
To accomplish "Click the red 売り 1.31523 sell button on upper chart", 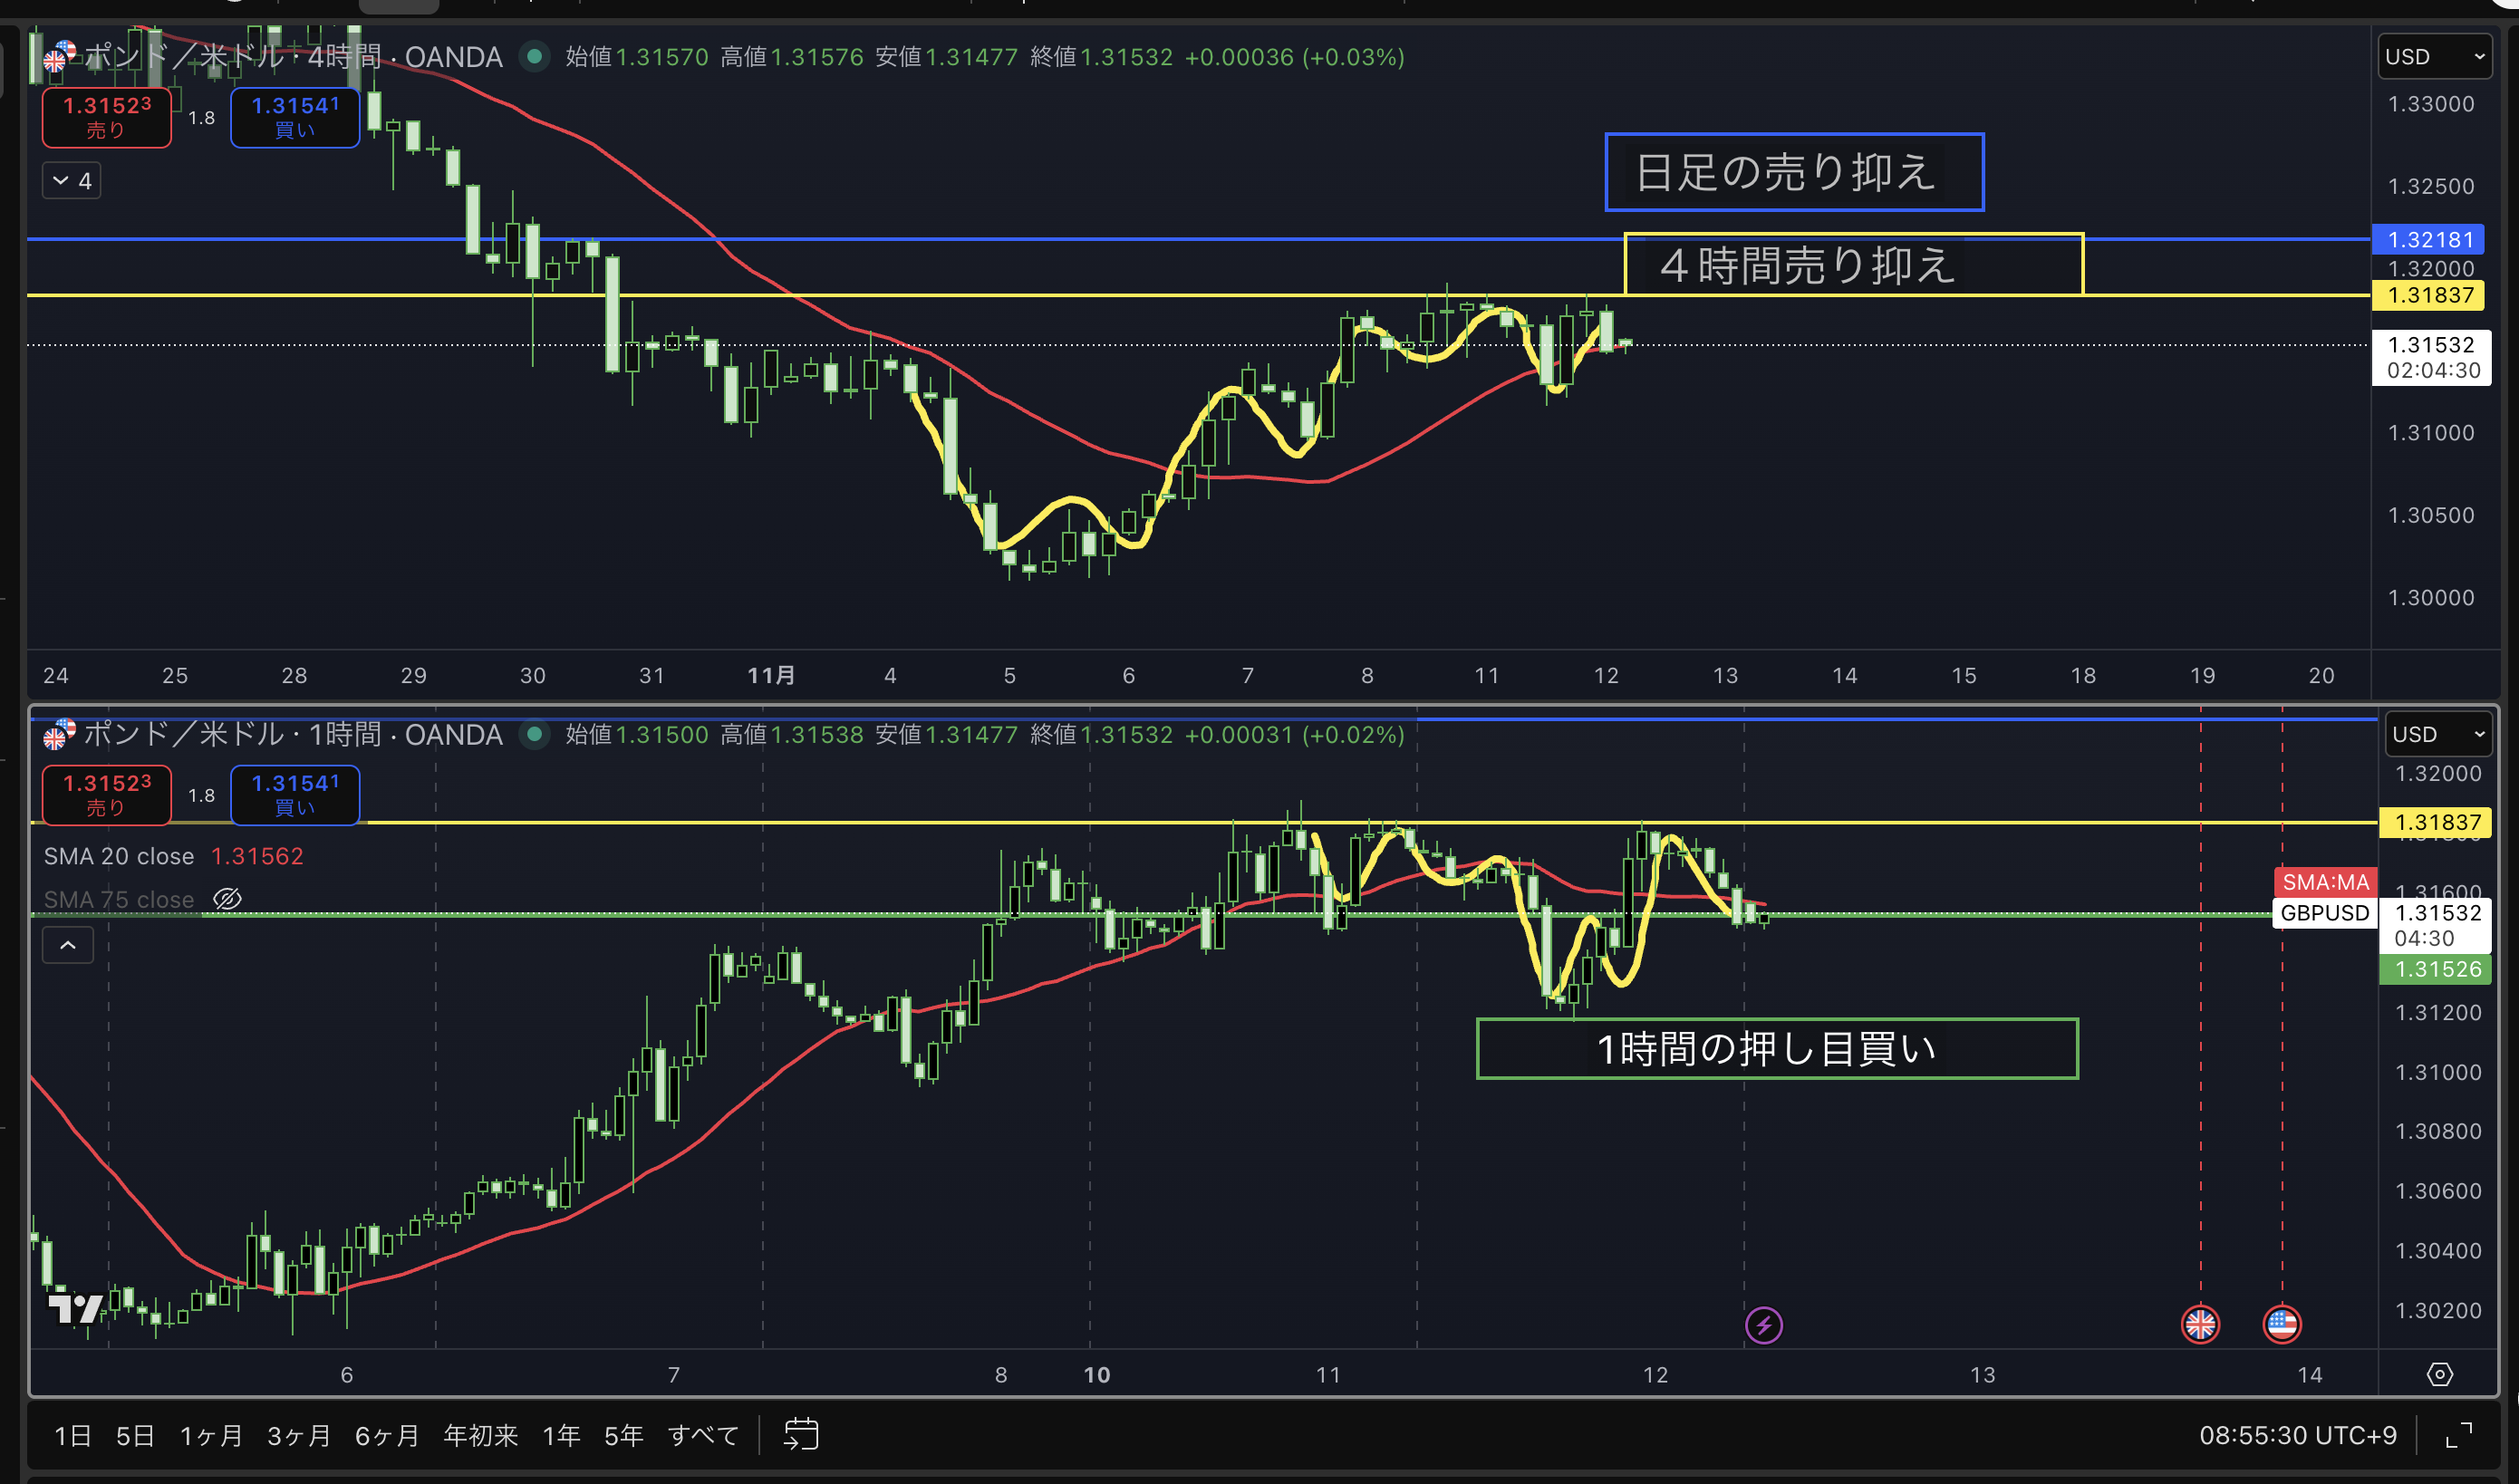I will pyautogui.click(x=106, y=117).
